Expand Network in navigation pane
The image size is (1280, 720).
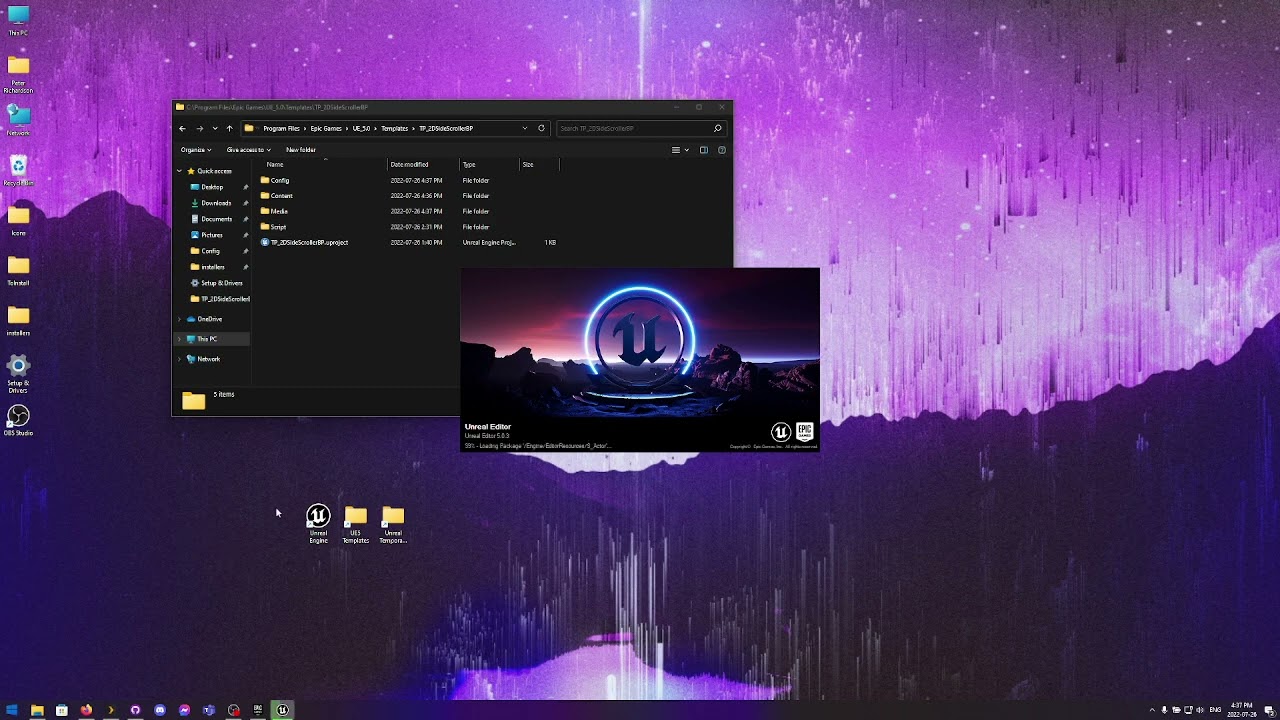click(179, 359)
